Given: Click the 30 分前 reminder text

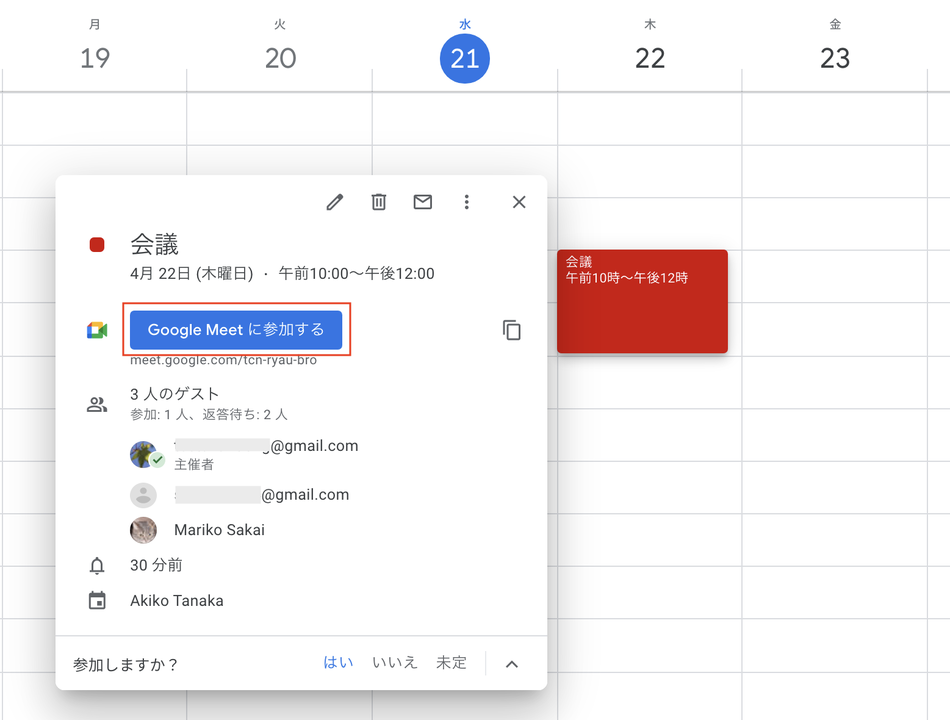Looking at the screenshot, I should (156, 565).
